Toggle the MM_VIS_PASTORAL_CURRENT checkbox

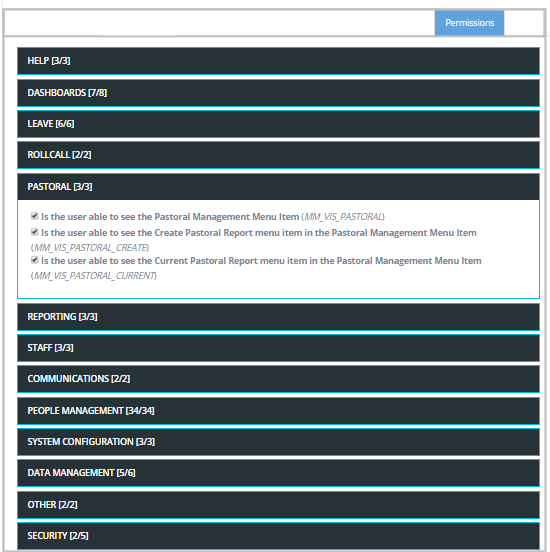point(35,260)
